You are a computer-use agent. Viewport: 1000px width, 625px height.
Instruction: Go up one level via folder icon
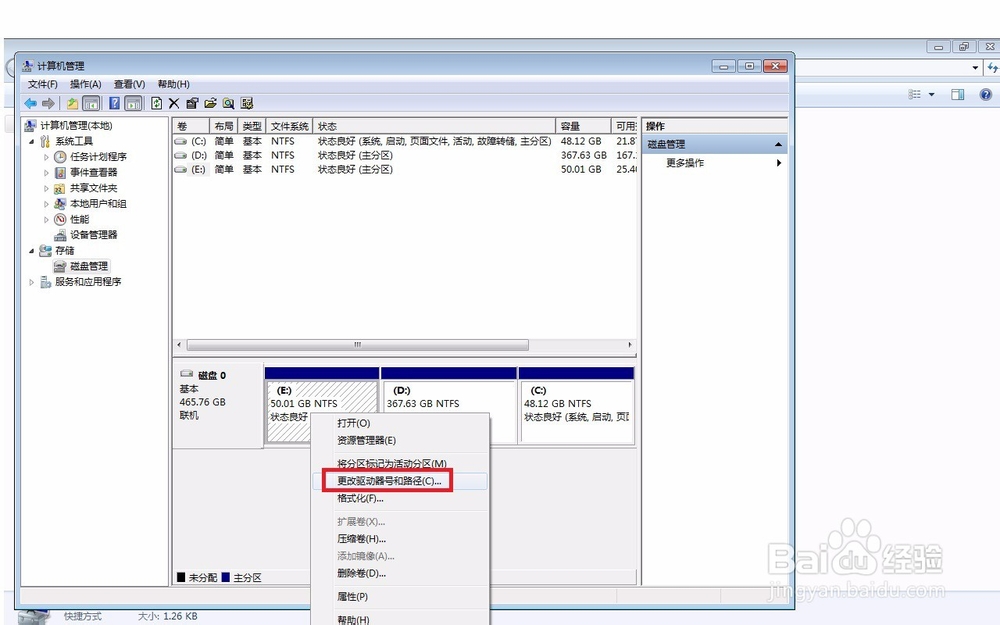click(x=72, y=103)
